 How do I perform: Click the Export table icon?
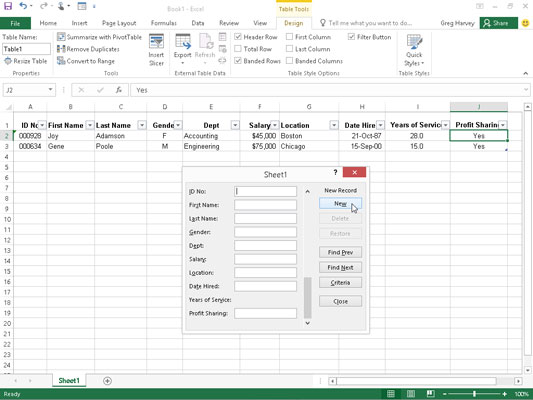click(183, 50)
